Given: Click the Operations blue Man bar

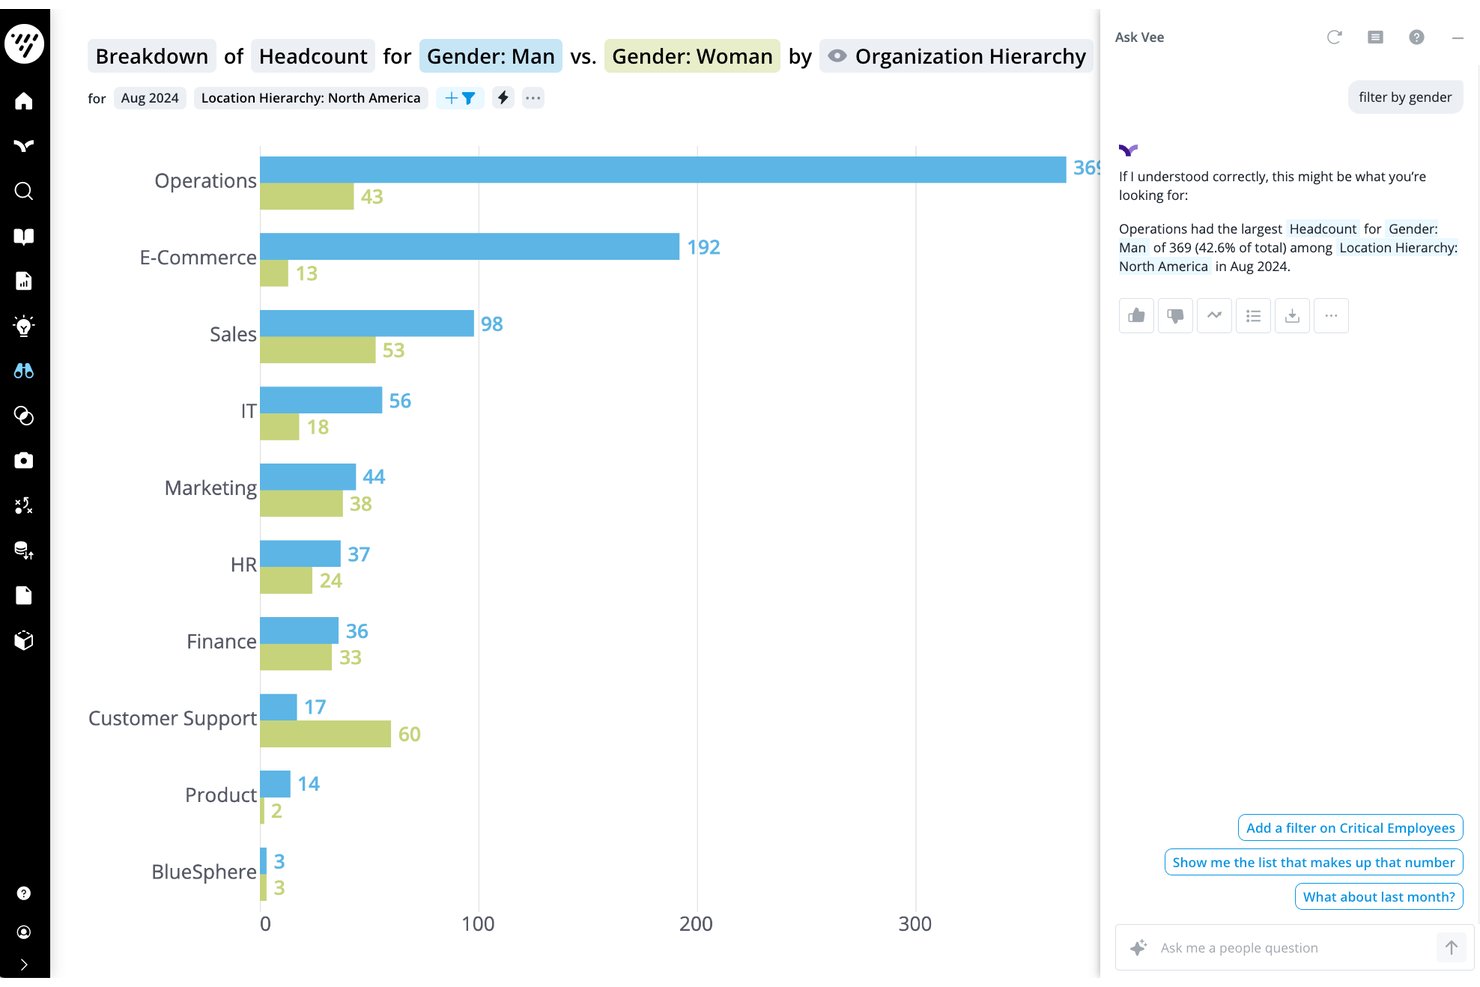Looking at the screenshot, I should pos(663,169).
